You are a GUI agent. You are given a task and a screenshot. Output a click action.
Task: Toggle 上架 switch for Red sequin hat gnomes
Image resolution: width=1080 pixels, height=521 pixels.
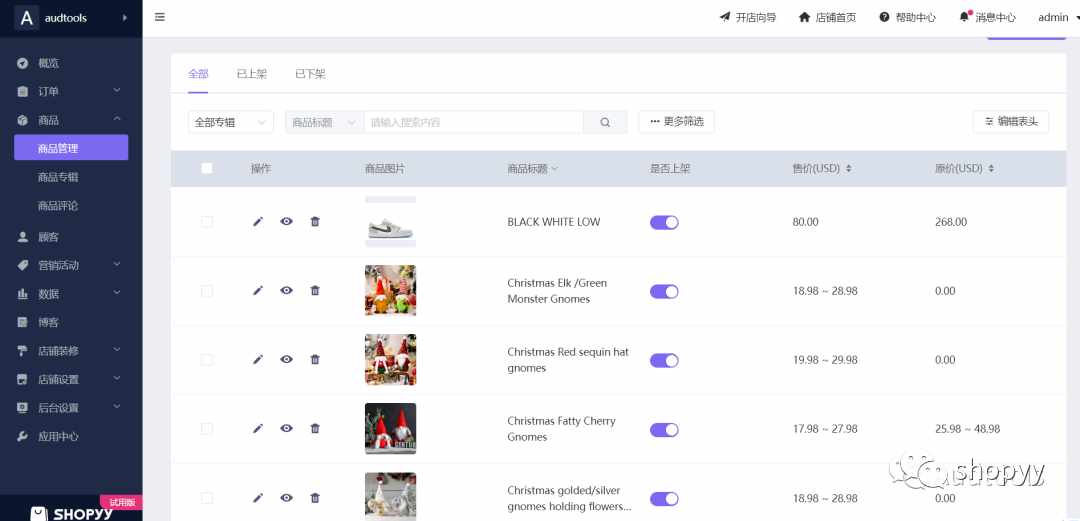(x=664, y=360)
